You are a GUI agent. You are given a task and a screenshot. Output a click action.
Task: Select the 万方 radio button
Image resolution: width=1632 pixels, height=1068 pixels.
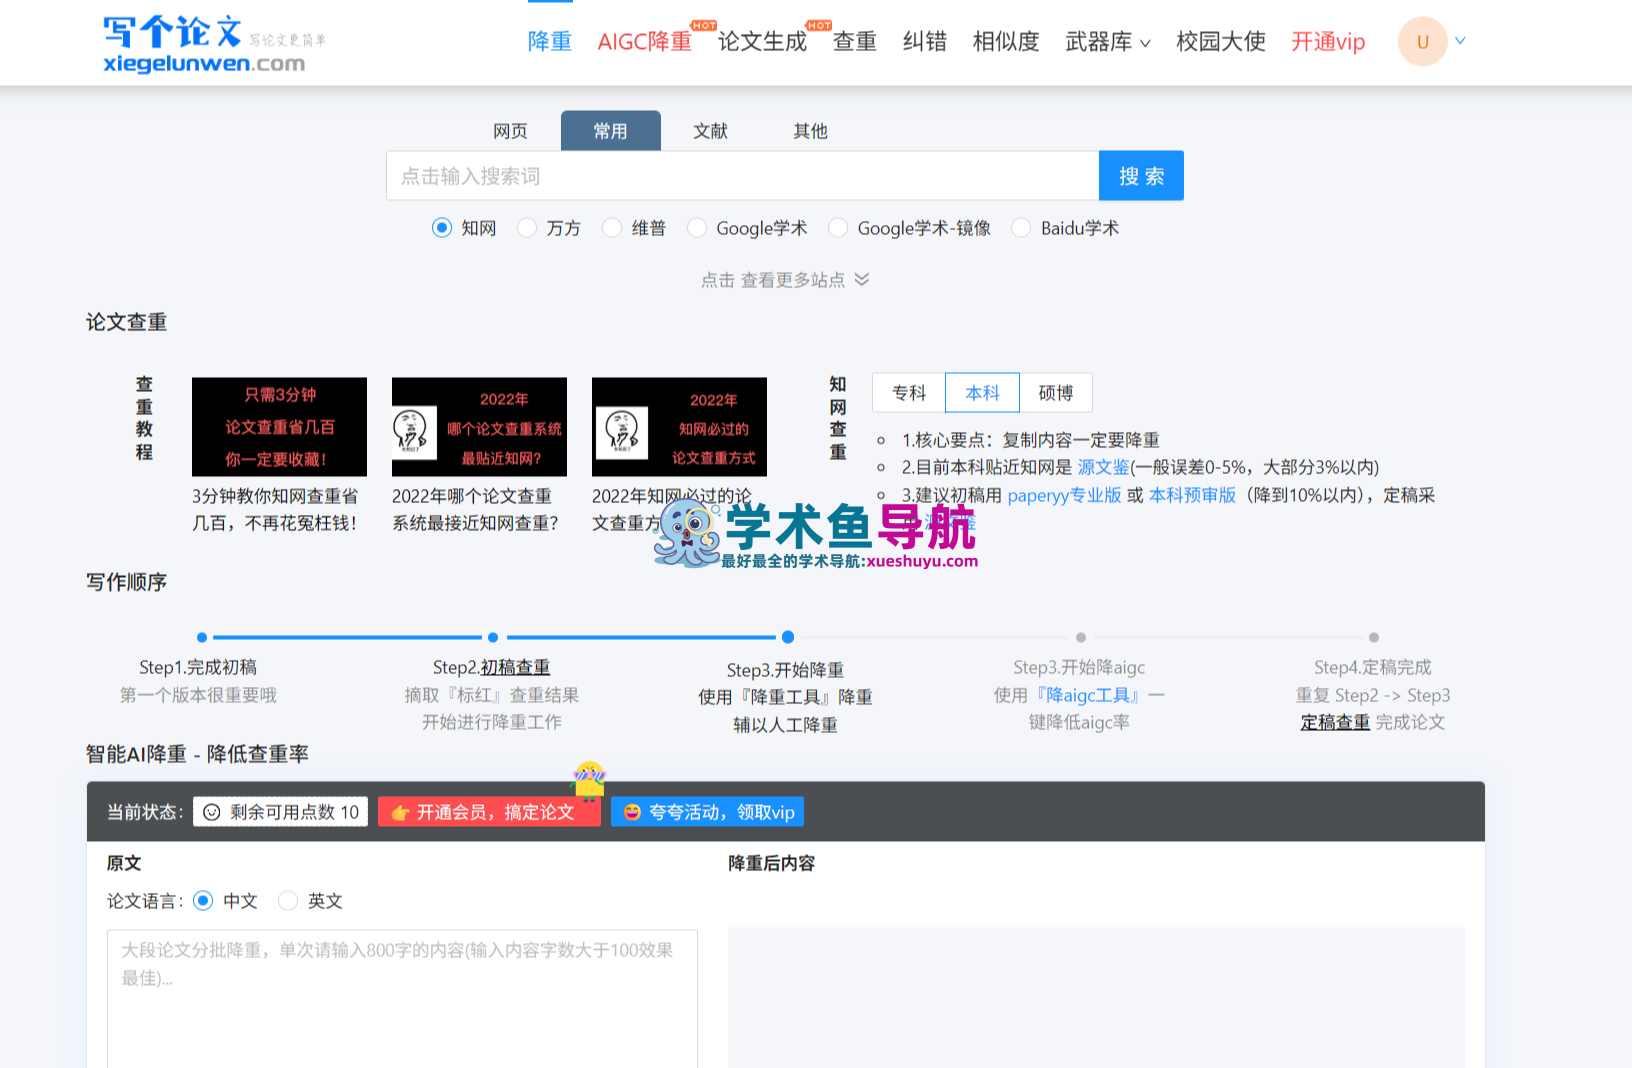[527, 228]
